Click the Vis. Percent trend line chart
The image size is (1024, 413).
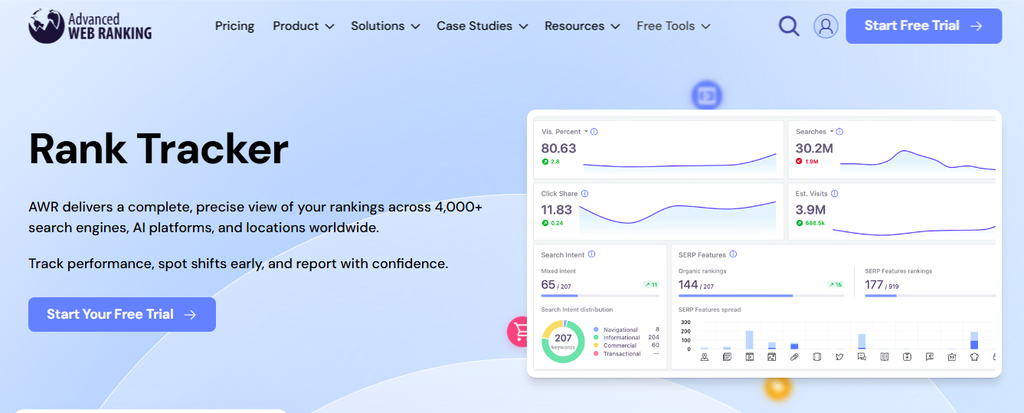[679, 163]
